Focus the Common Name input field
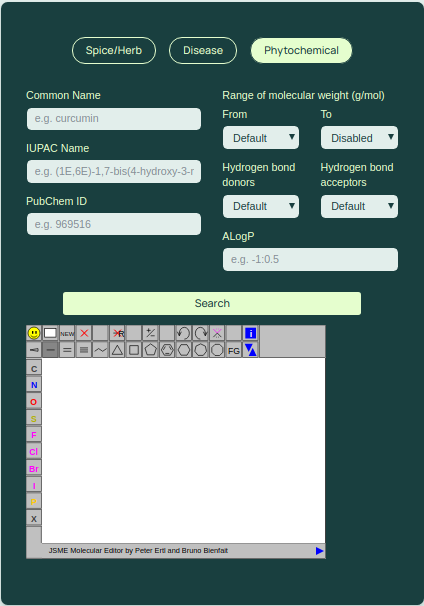Image resolution: width=424 pixels, height=606 pixels. (114, 119)
